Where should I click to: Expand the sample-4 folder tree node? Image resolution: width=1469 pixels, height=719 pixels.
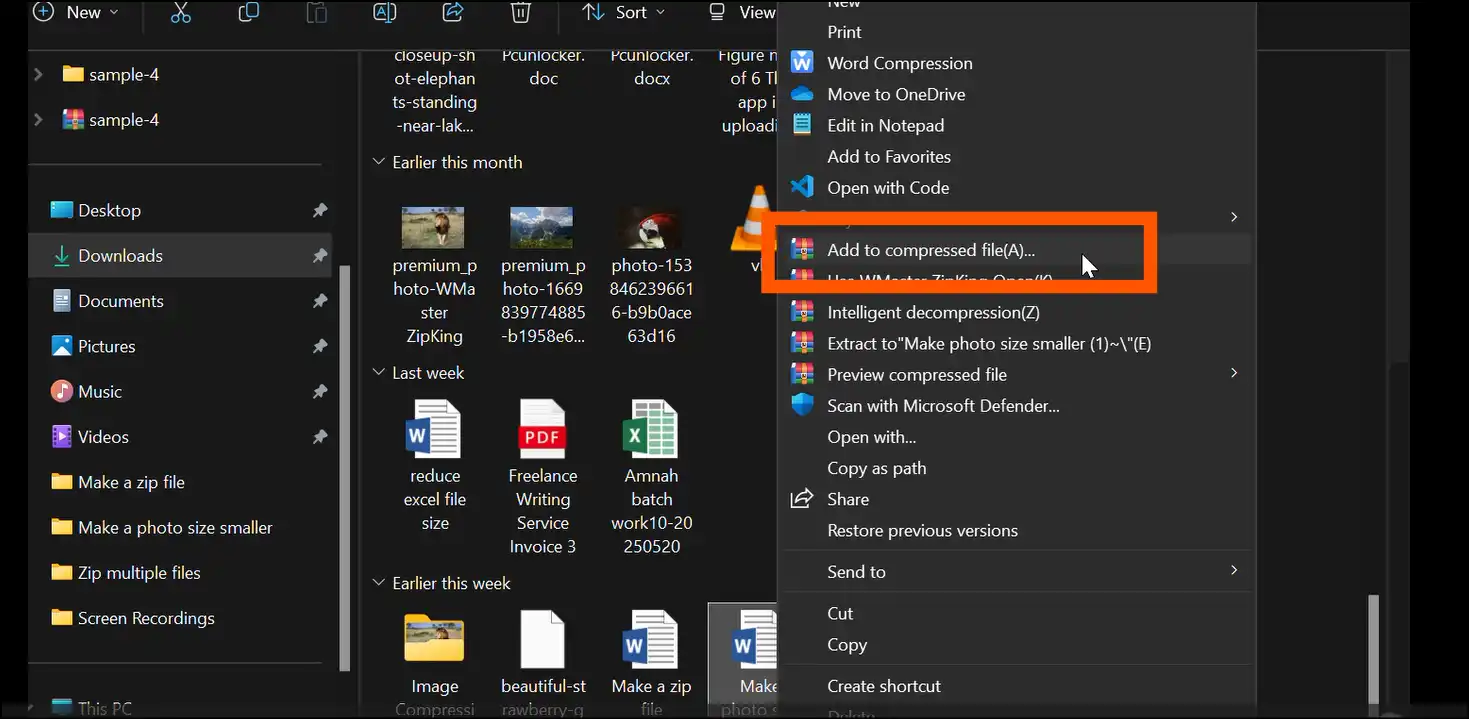pos(39,75)
